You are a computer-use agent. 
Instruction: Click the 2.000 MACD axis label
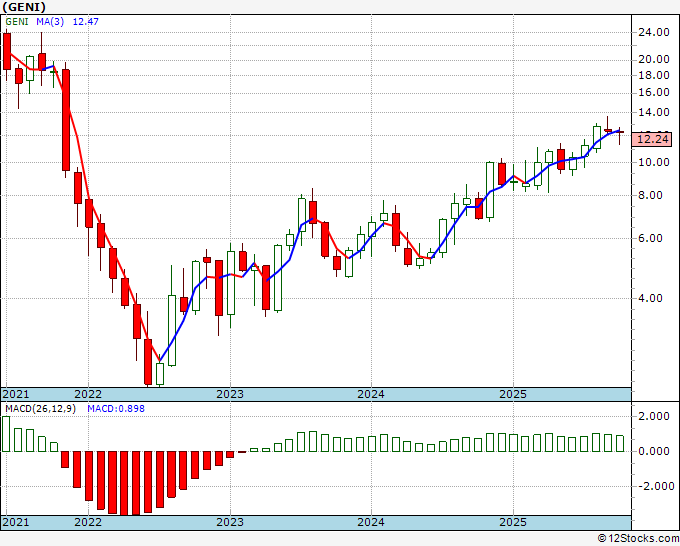tap(654, 416)
